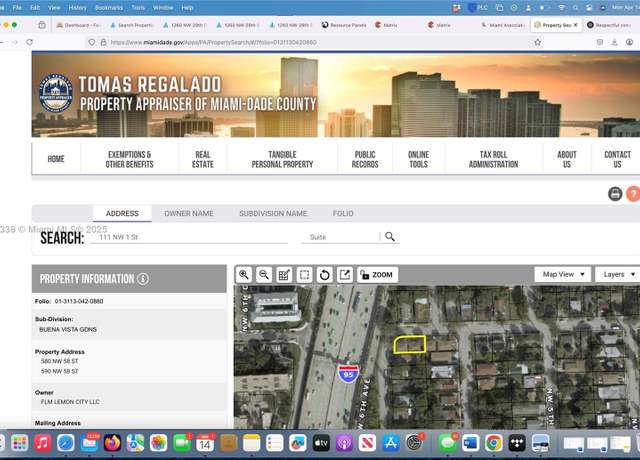Open the HOME navigation item
Screen dimensions: 640x460
(x=56, y=159)
